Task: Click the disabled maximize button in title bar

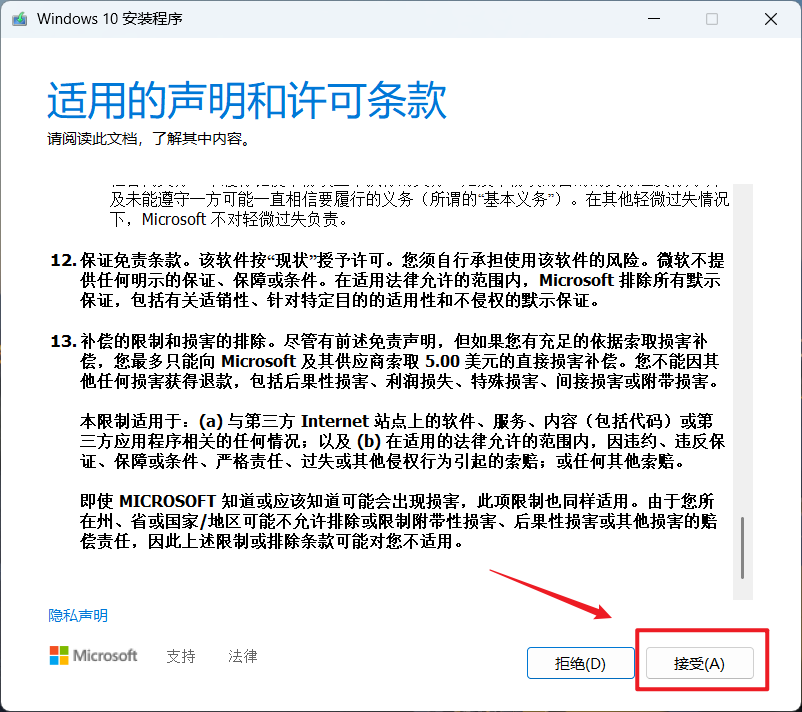Action: point(712,19)
